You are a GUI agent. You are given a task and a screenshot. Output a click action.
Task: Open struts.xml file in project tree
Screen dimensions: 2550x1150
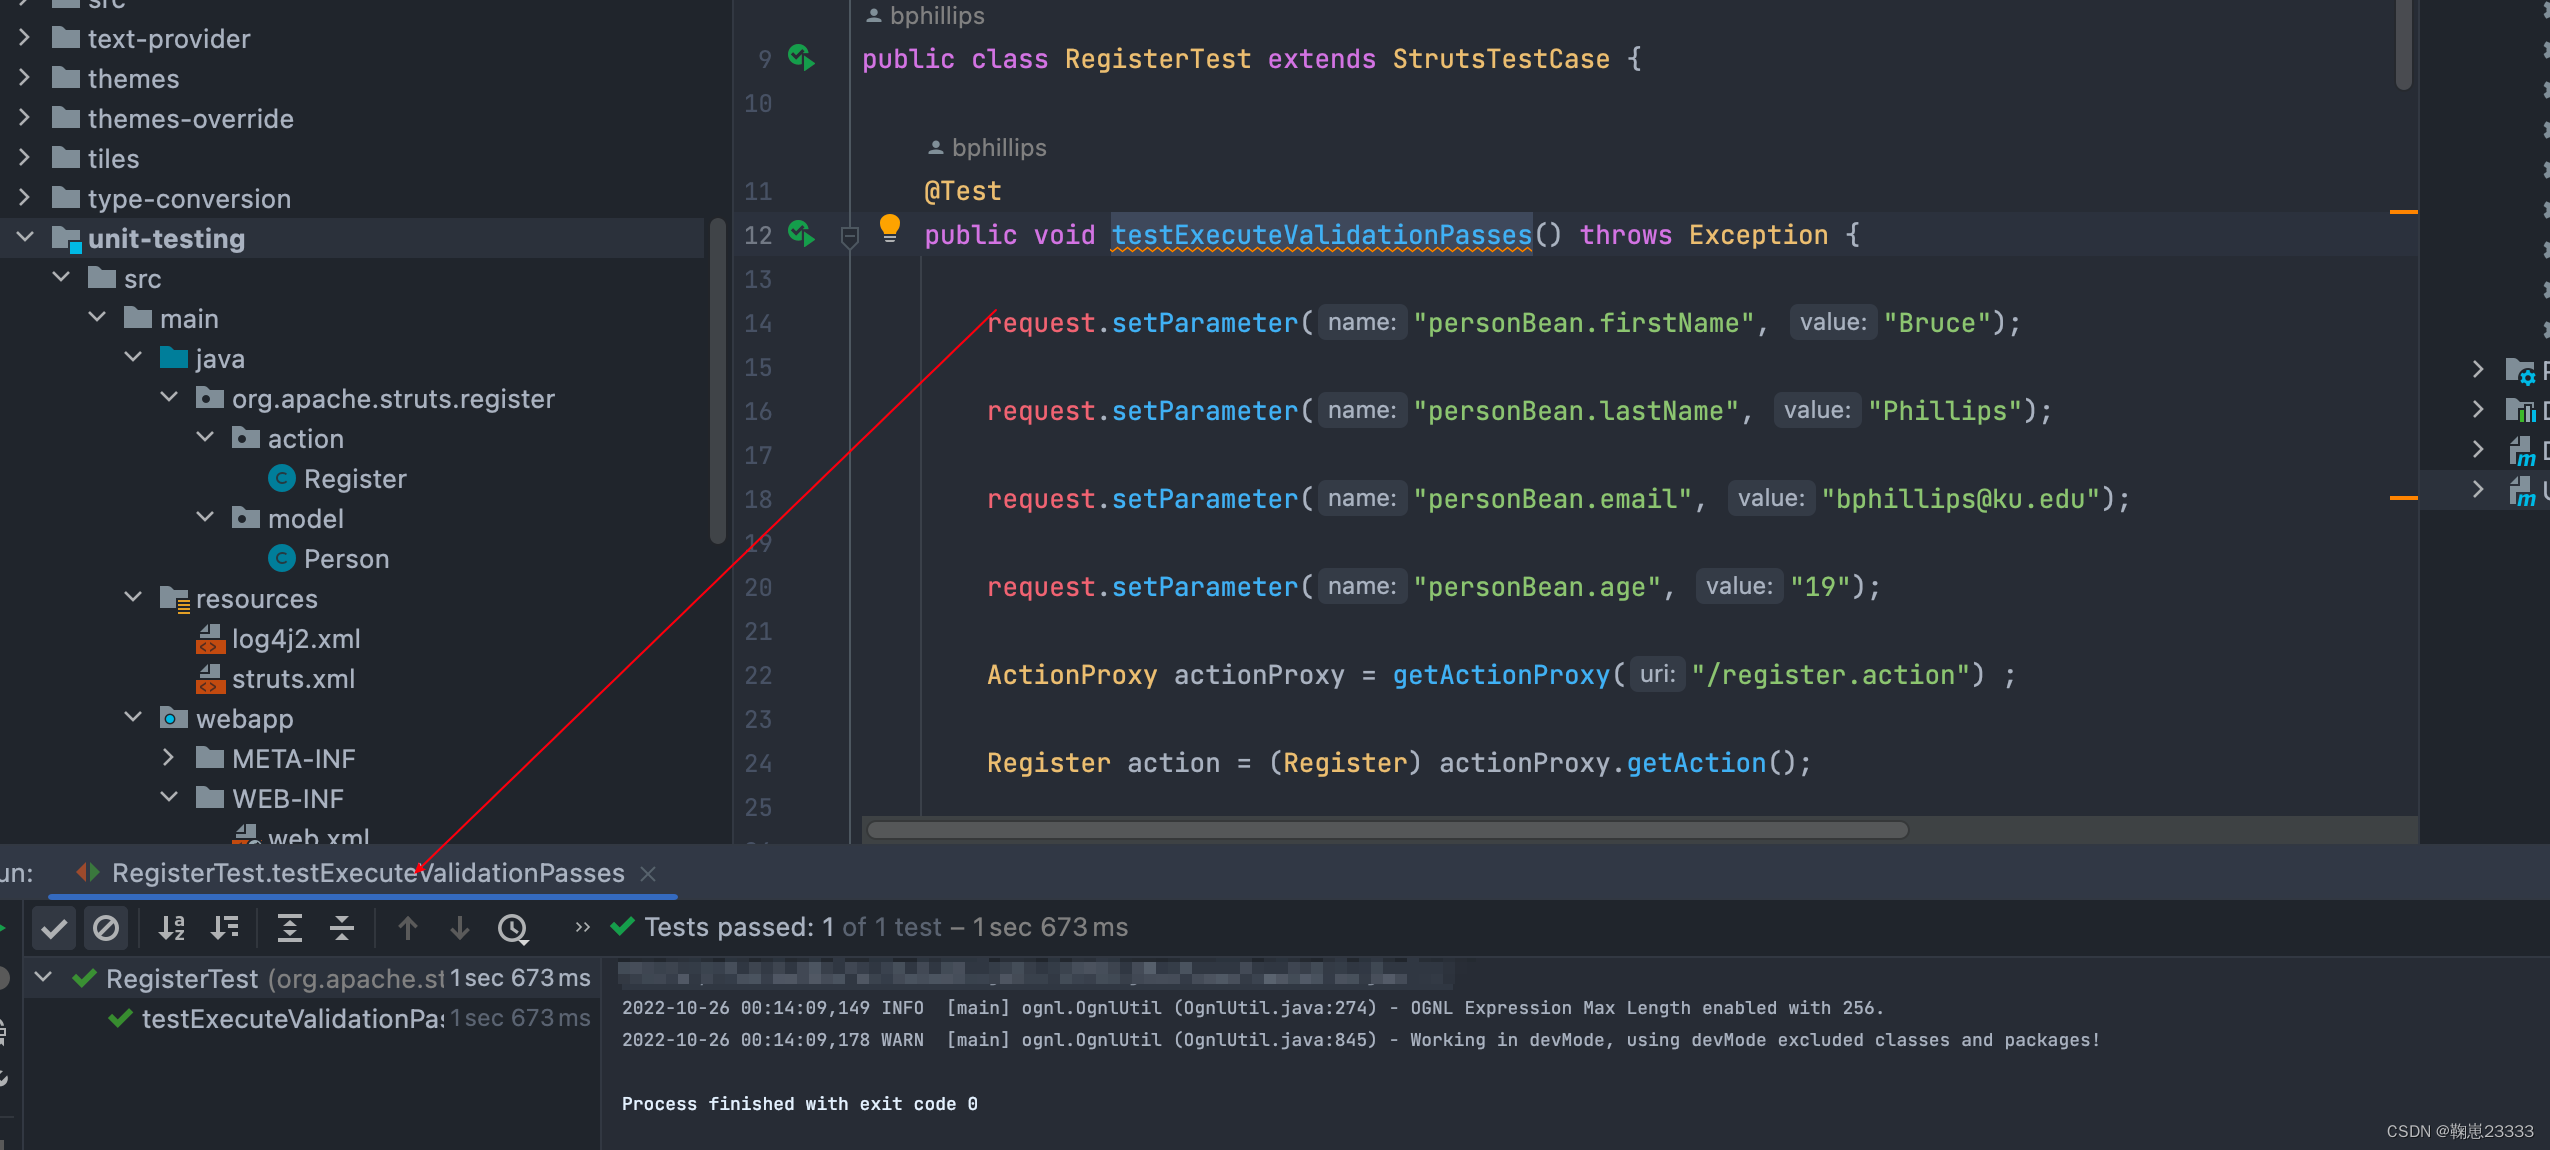tap(293, 679)
